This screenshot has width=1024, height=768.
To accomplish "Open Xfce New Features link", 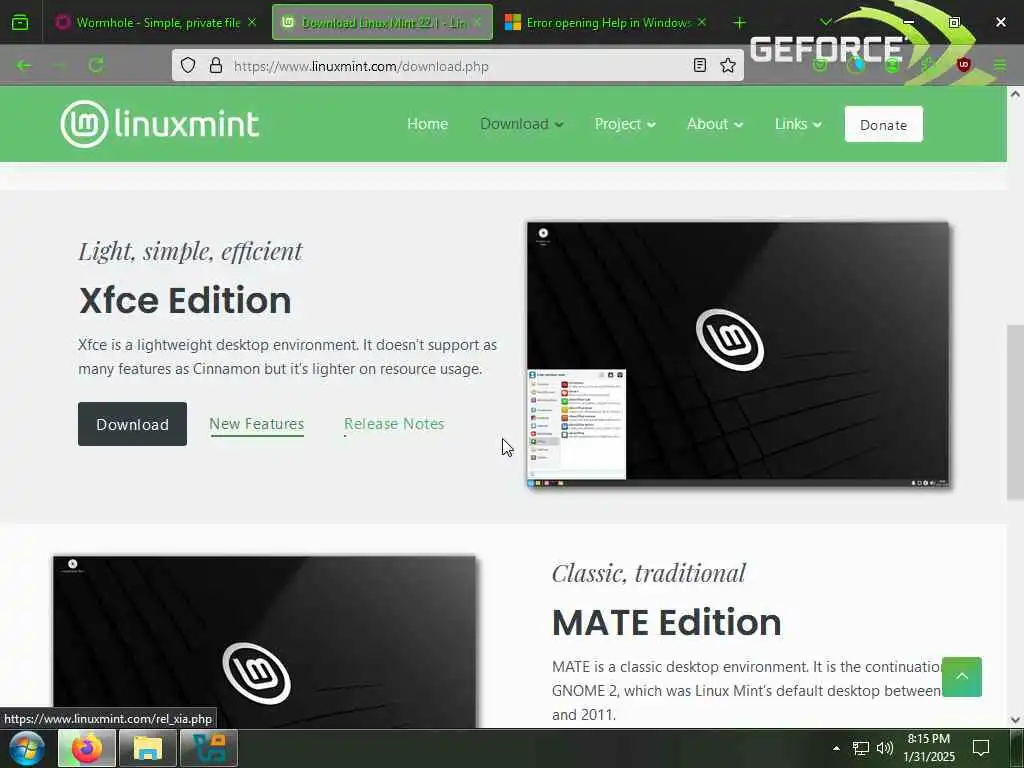I will pos(257,424).
